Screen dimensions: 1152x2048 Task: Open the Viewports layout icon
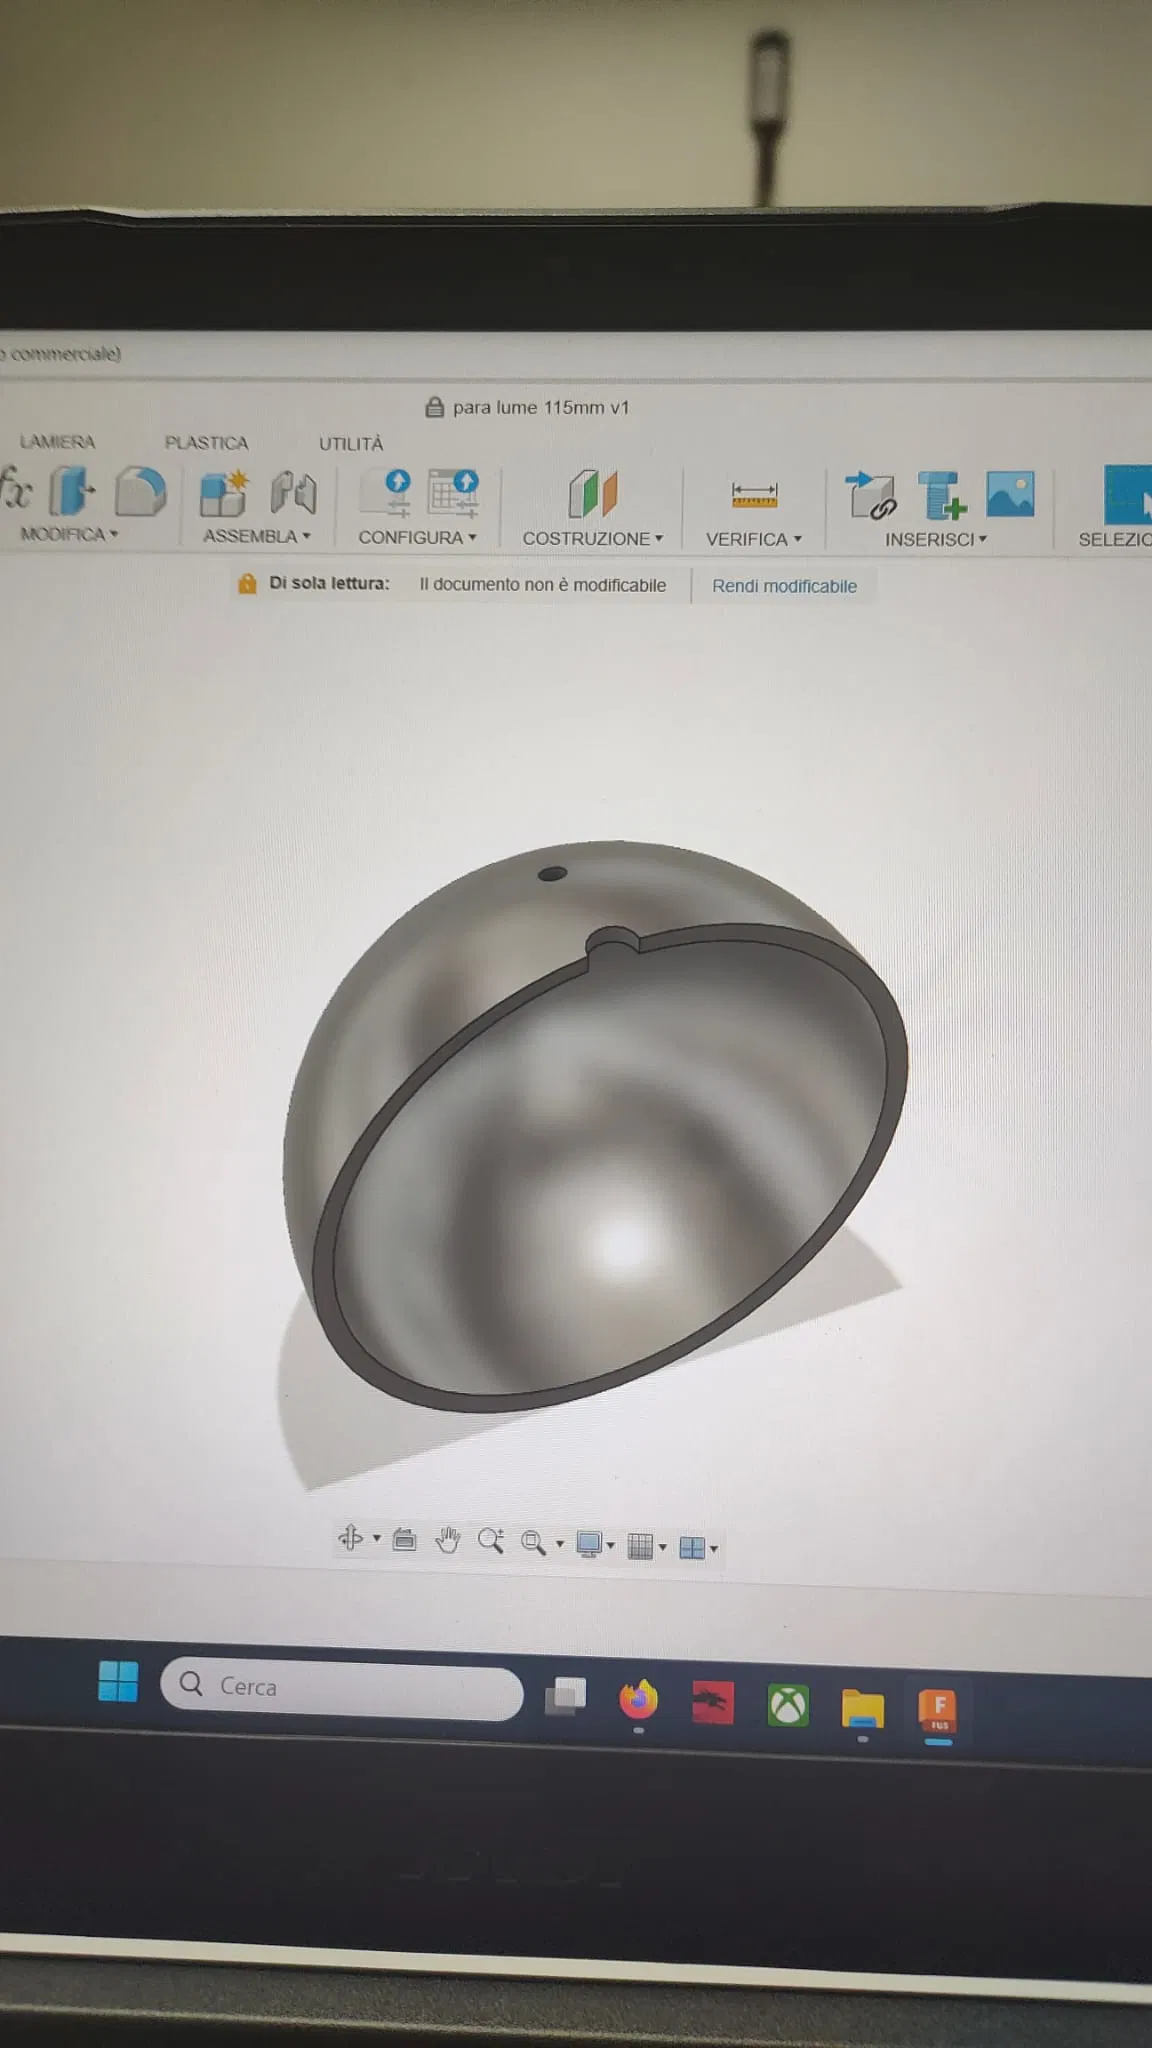pyautogui.click(x=692, y=1547)
